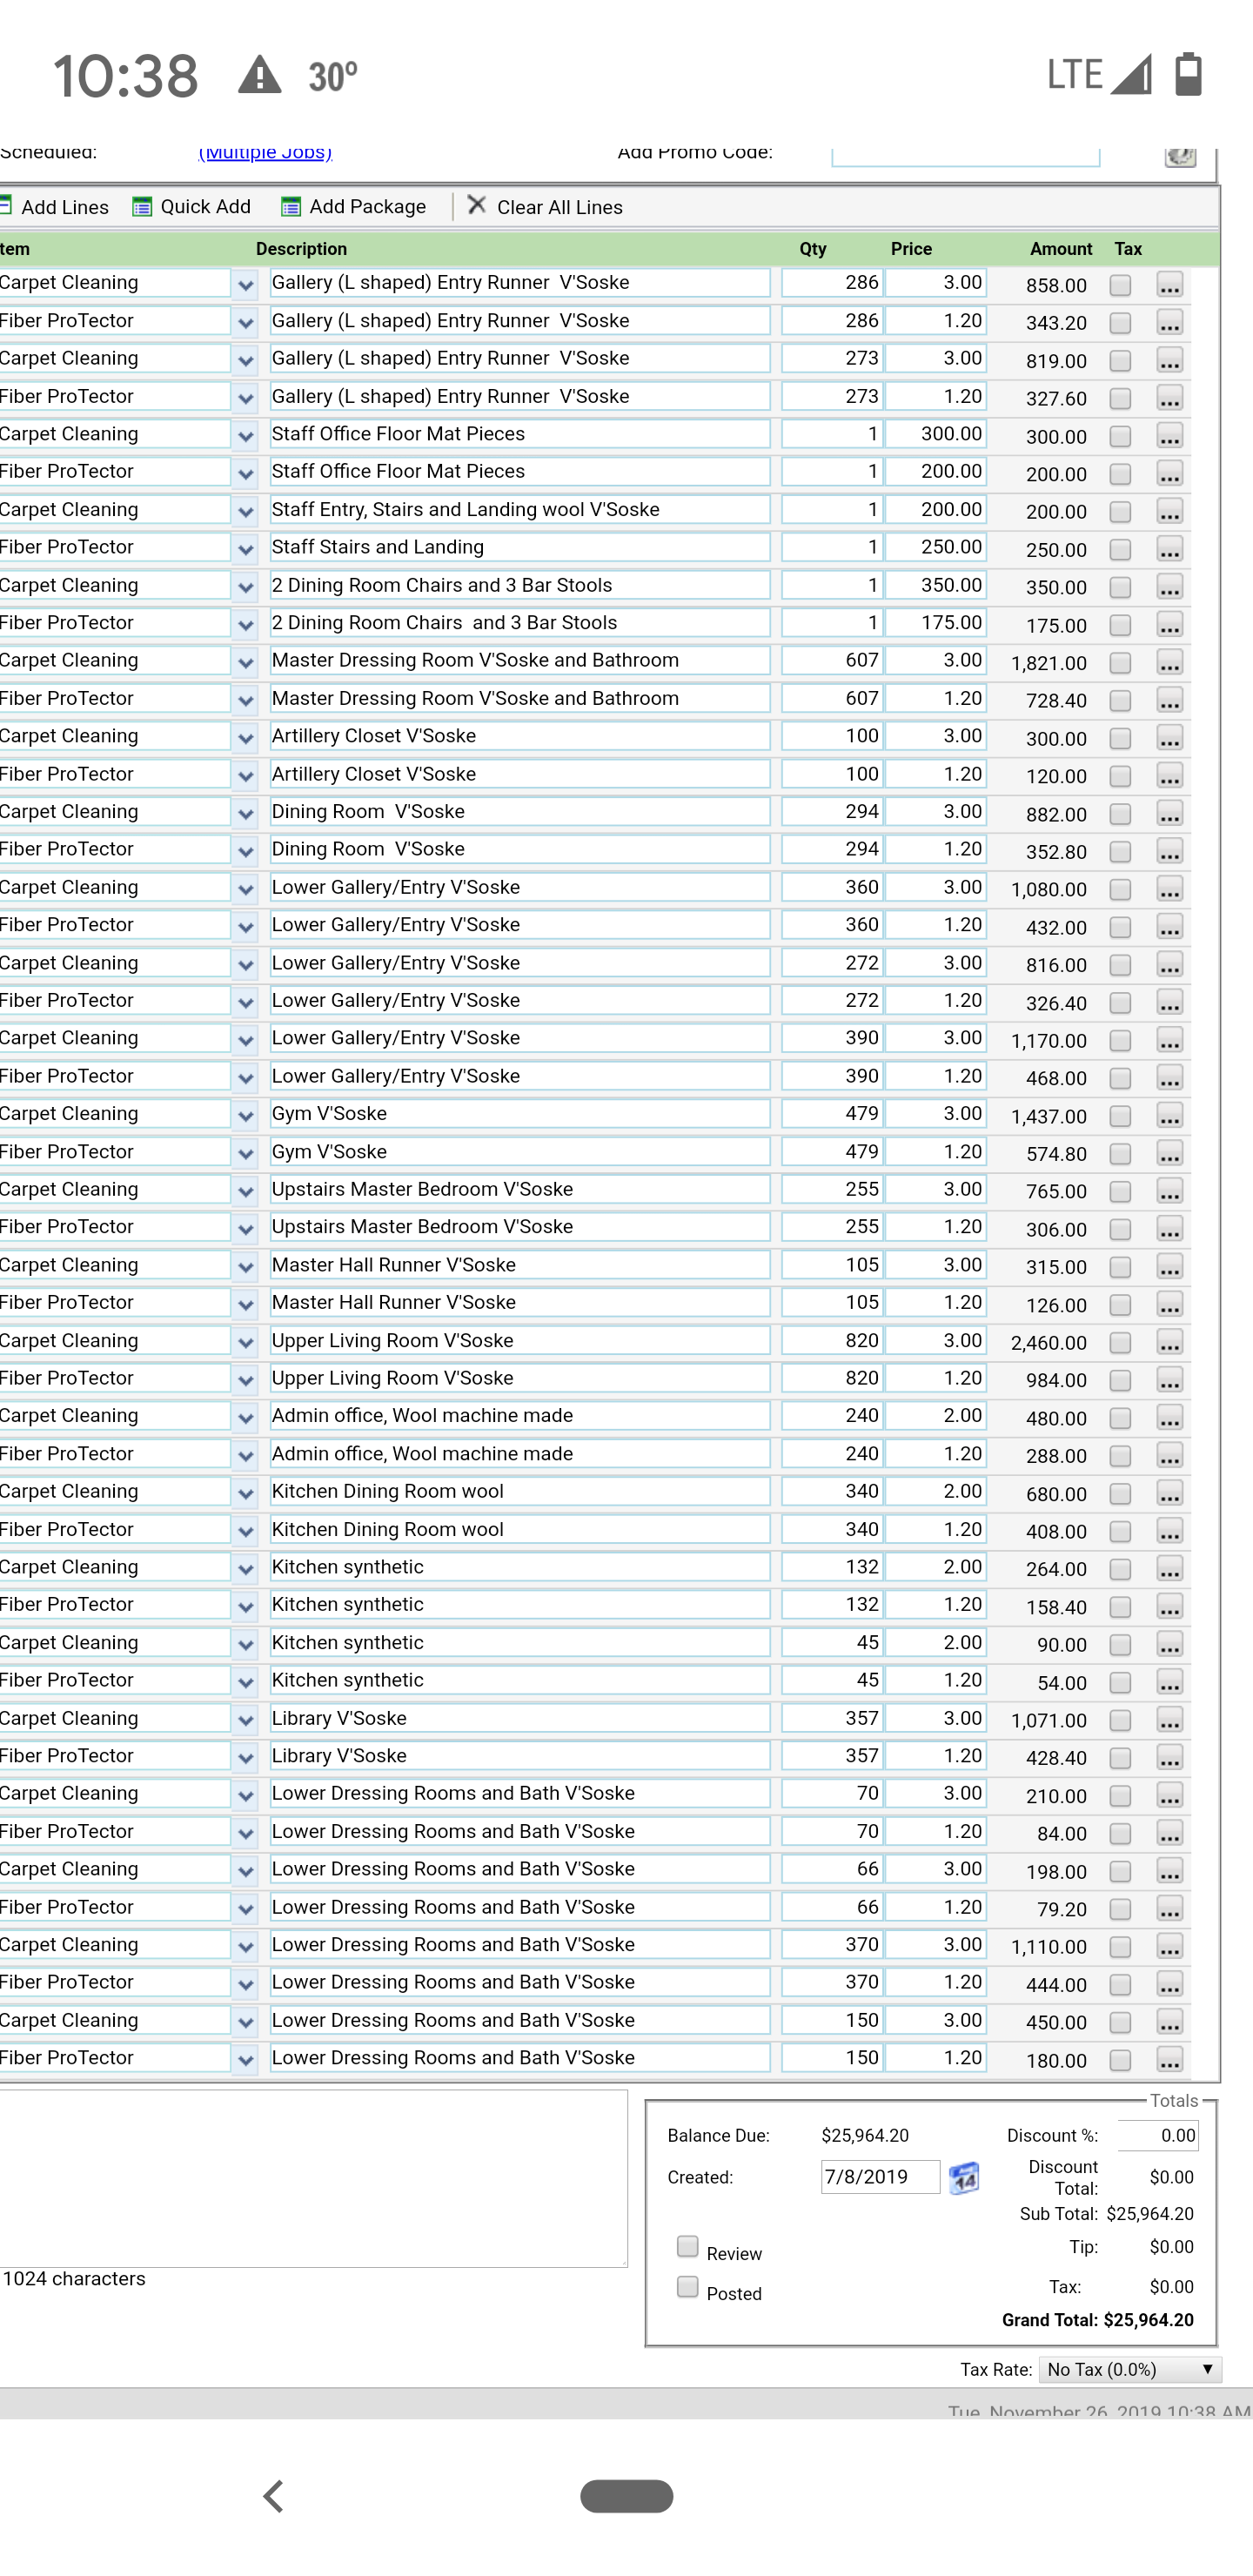
Task: Check the Review checkbox
Action: 688,2246
